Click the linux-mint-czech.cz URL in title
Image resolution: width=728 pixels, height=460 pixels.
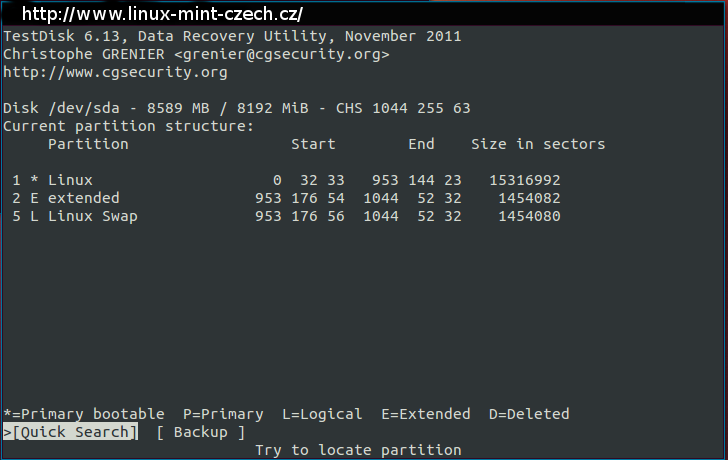162,14
